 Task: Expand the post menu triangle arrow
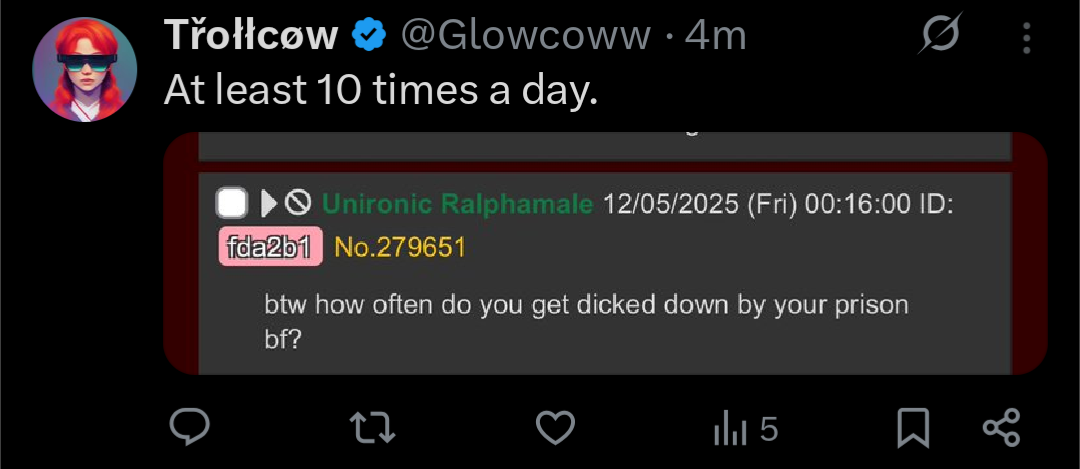pyautogui.click(x=268, y=204)
